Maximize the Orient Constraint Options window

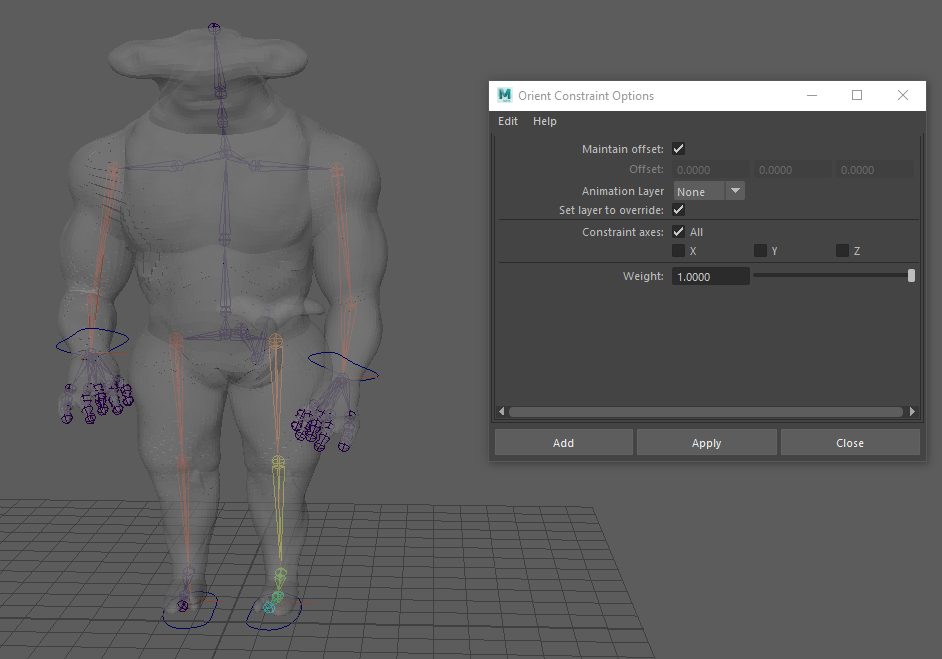tap(857, 96)
